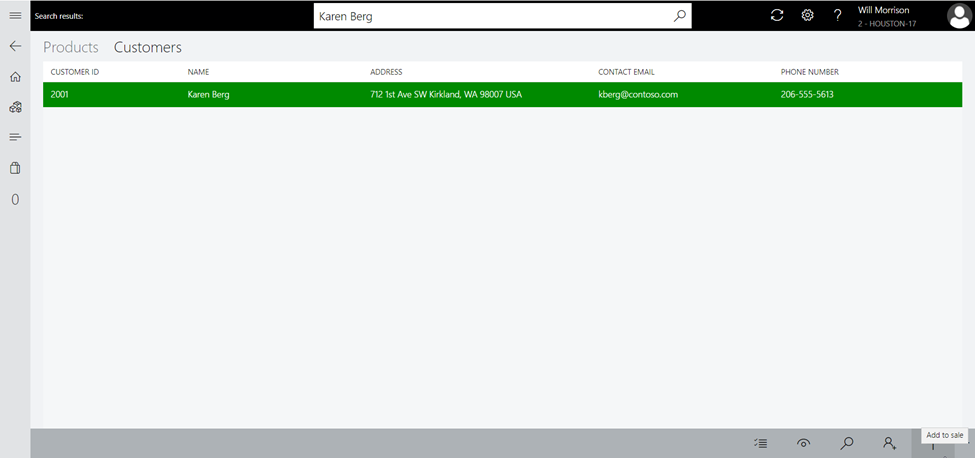This screenshot has height=458, width=975.
Task: Toggle the checklist multi-select icon in bottom bar
Action: pos(760,443)
